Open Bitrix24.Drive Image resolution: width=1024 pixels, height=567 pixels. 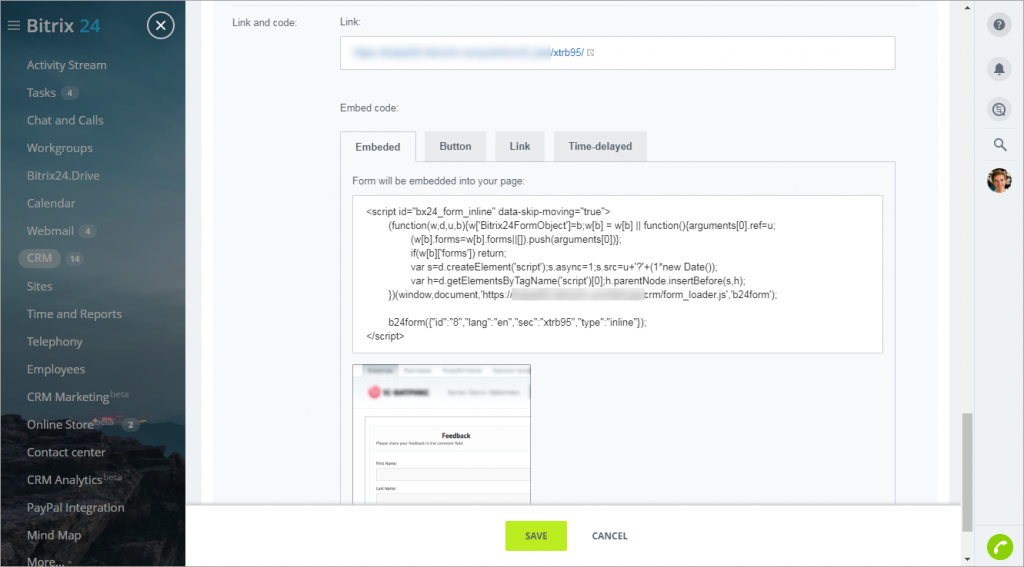(x=63, y=176)
